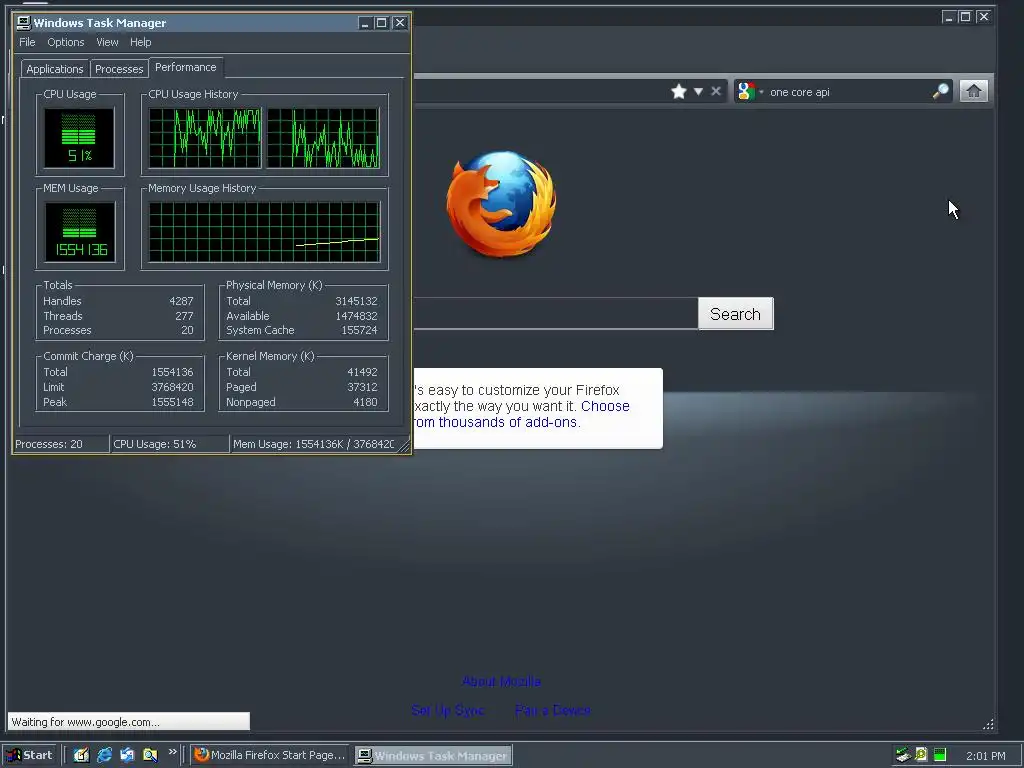Click the Firefox page Search button
Screen dimensions: 1024x768
click(735, 314)
